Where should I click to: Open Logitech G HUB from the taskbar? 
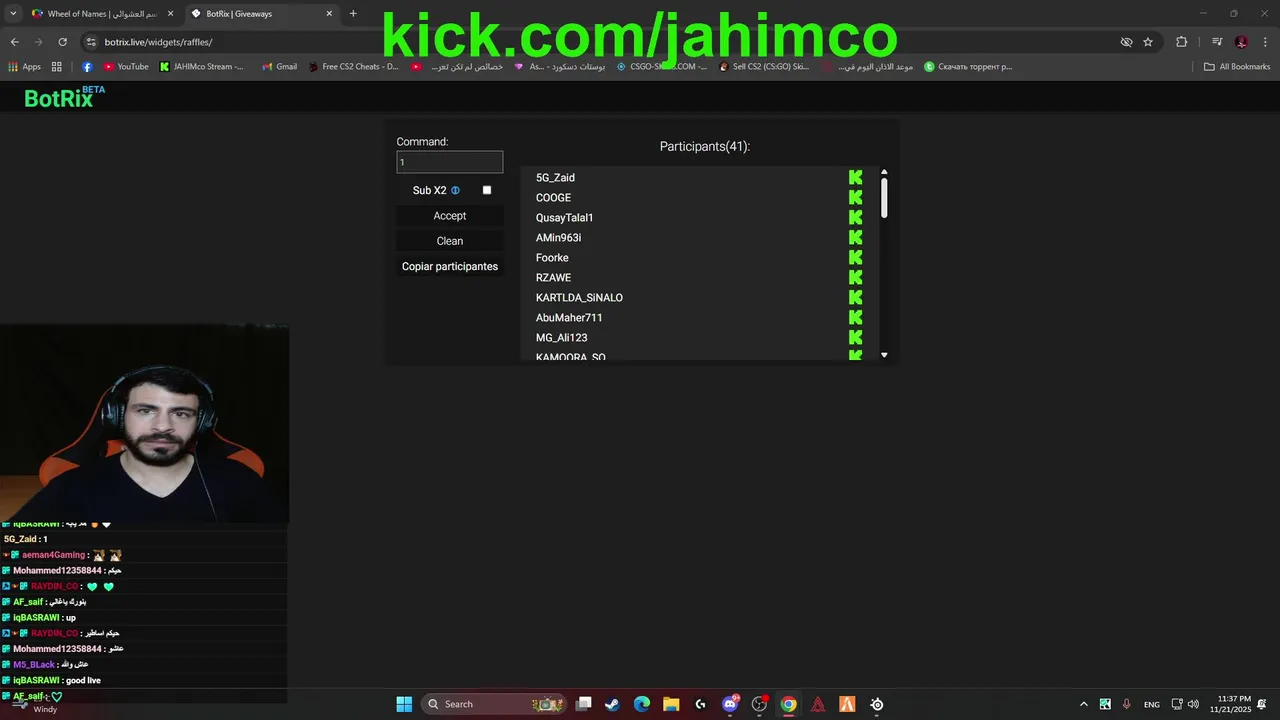click(700, 704)
